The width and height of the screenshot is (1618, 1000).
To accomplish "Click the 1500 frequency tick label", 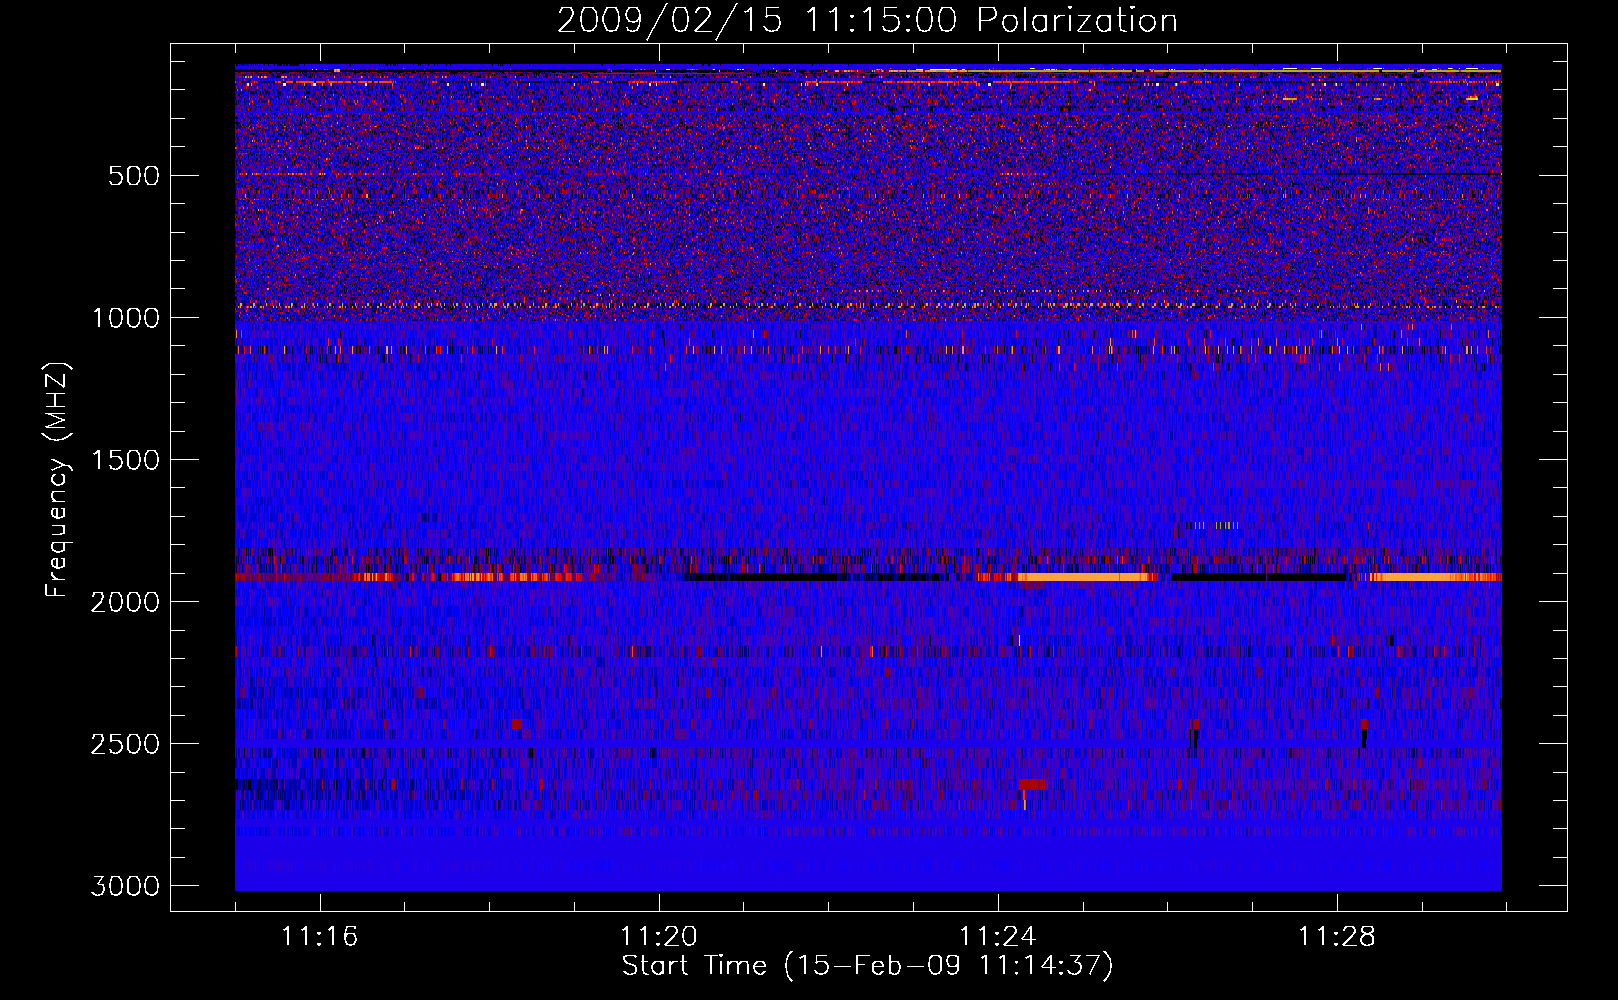I will (x=125, y=460).
